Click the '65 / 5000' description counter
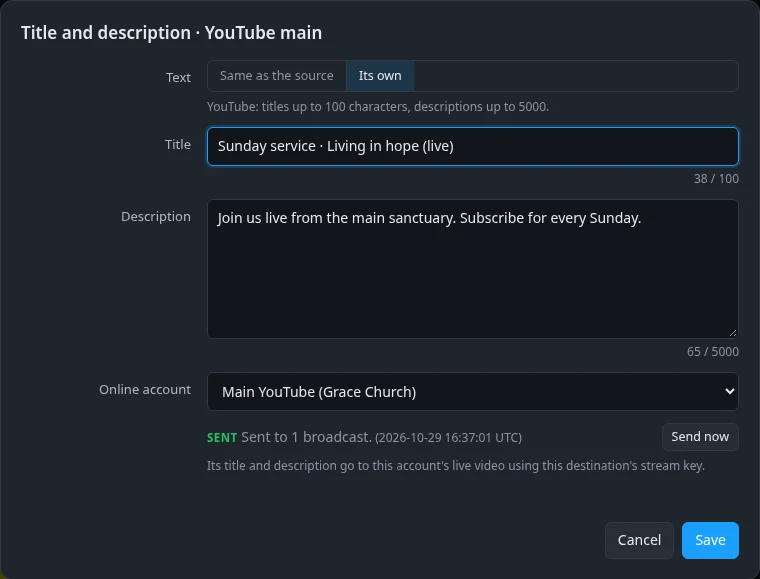760x579 pixels. click(x=712, y=352)
